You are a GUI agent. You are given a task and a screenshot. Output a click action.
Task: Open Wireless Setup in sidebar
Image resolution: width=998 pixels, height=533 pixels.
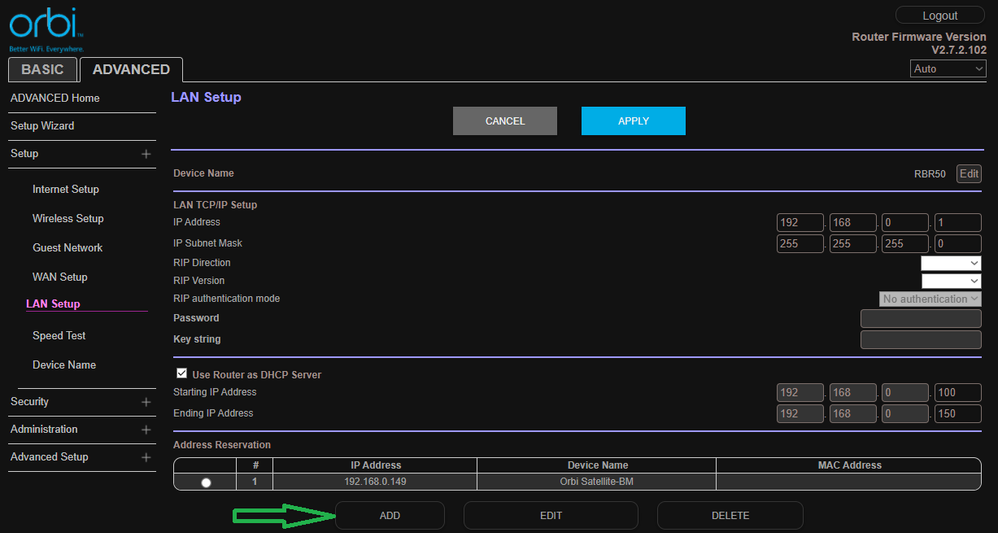(x=68, y=219)
